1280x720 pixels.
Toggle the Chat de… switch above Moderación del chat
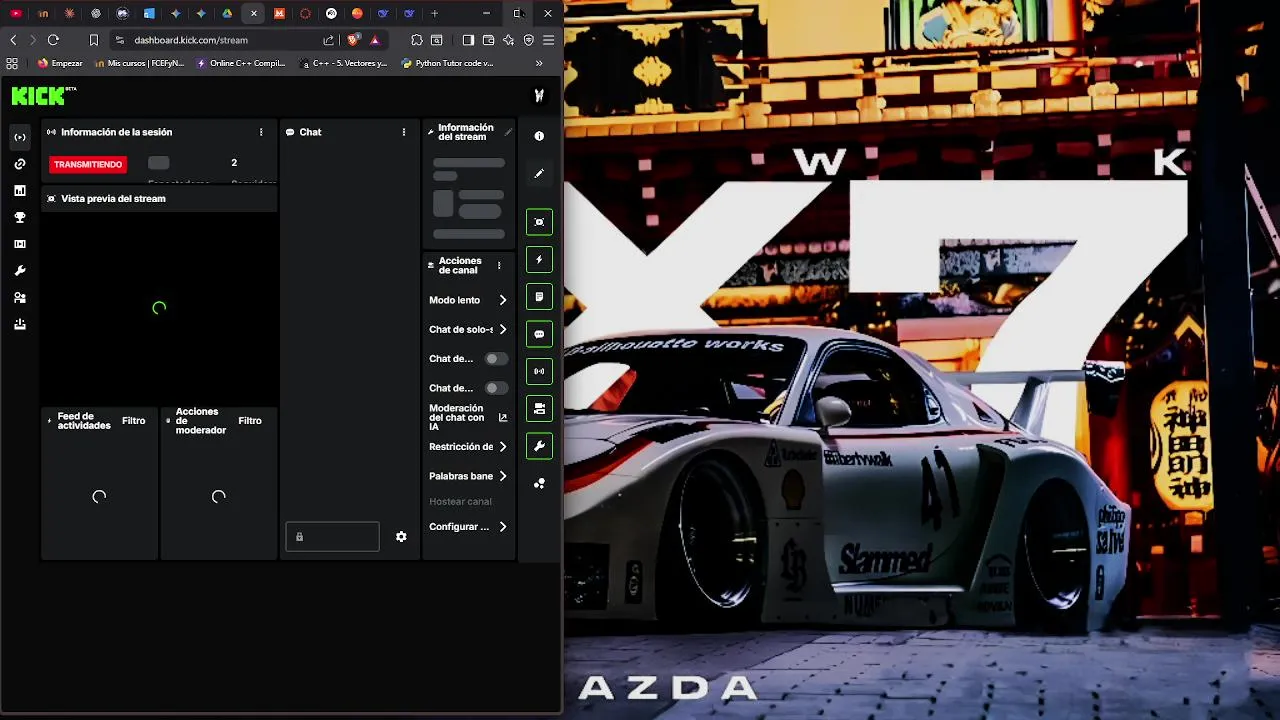[495, 388]
